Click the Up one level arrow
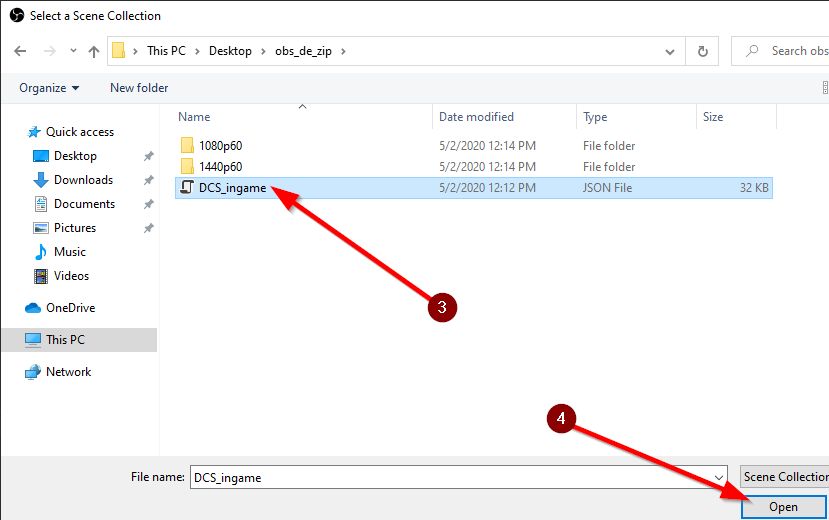This screenshot has height=520, width=829. [94, 51]
